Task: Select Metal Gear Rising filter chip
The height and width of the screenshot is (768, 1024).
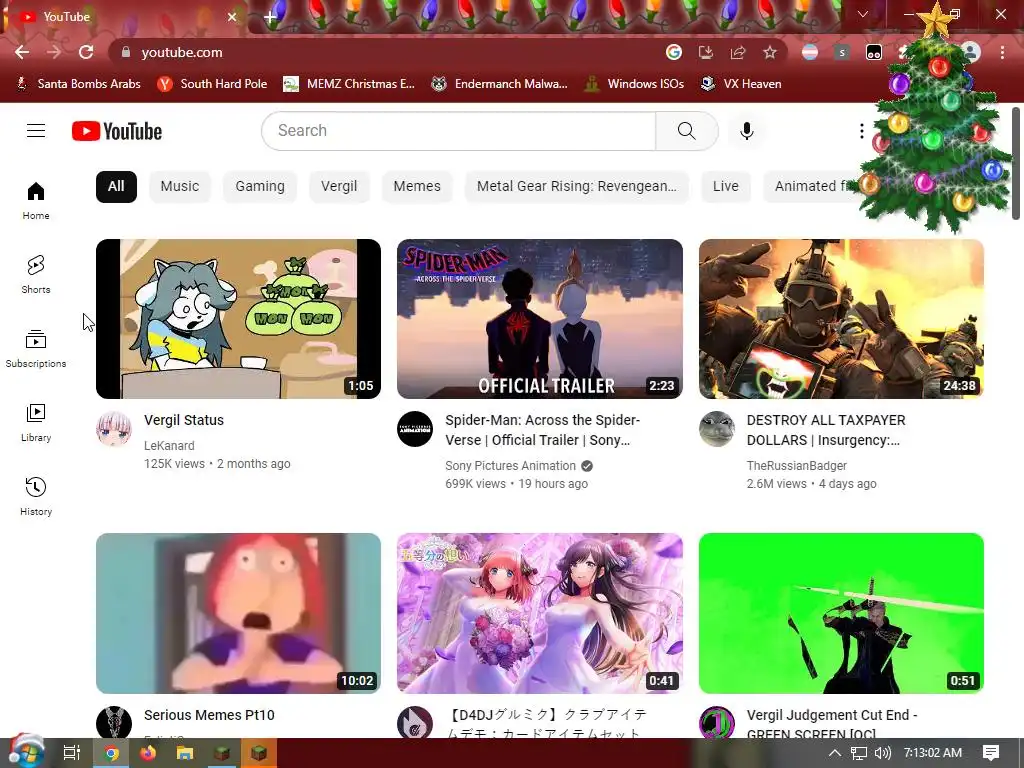Action: (x=577, y=187)
